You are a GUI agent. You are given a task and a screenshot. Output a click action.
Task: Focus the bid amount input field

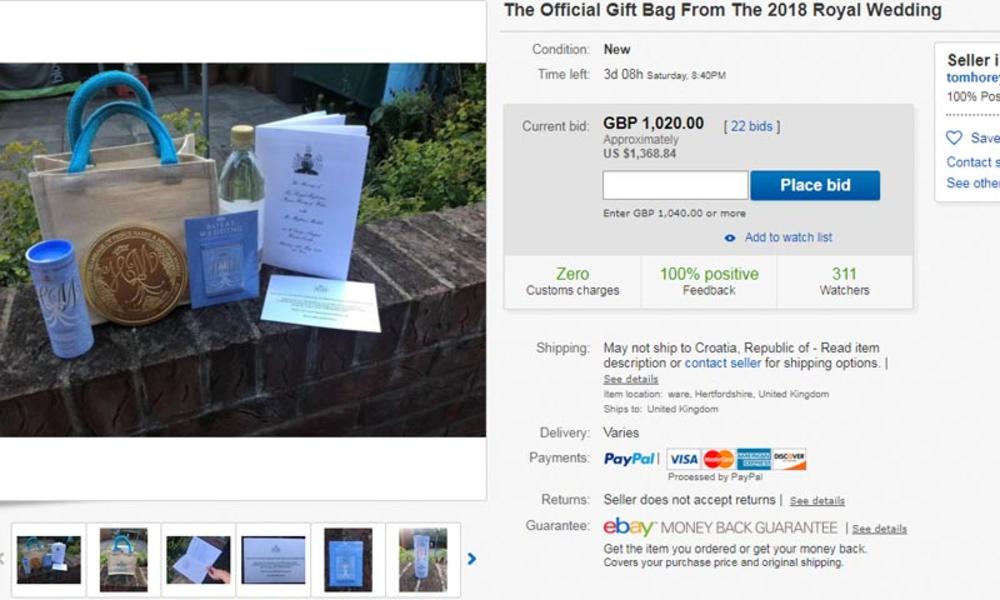[675, 186]
